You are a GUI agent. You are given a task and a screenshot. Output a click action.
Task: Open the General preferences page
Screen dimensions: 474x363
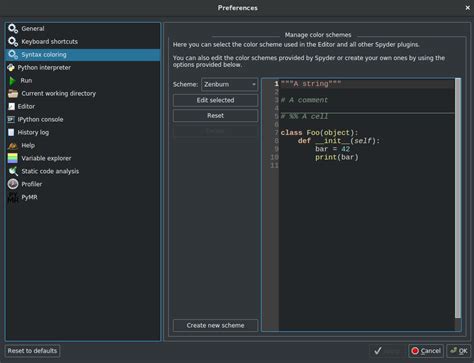click(83, 29)
